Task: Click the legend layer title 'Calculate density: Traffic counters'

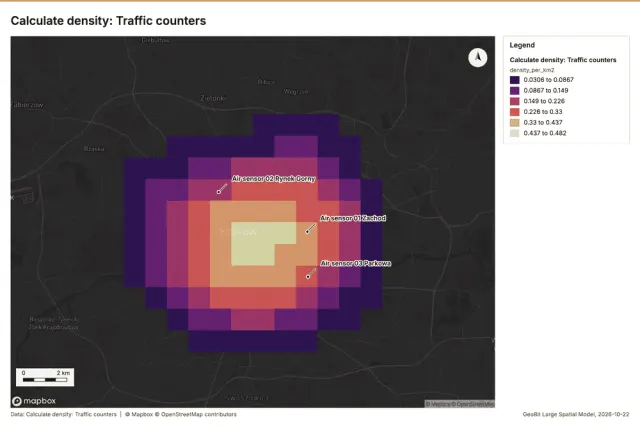Action: [x=563, y=60]
